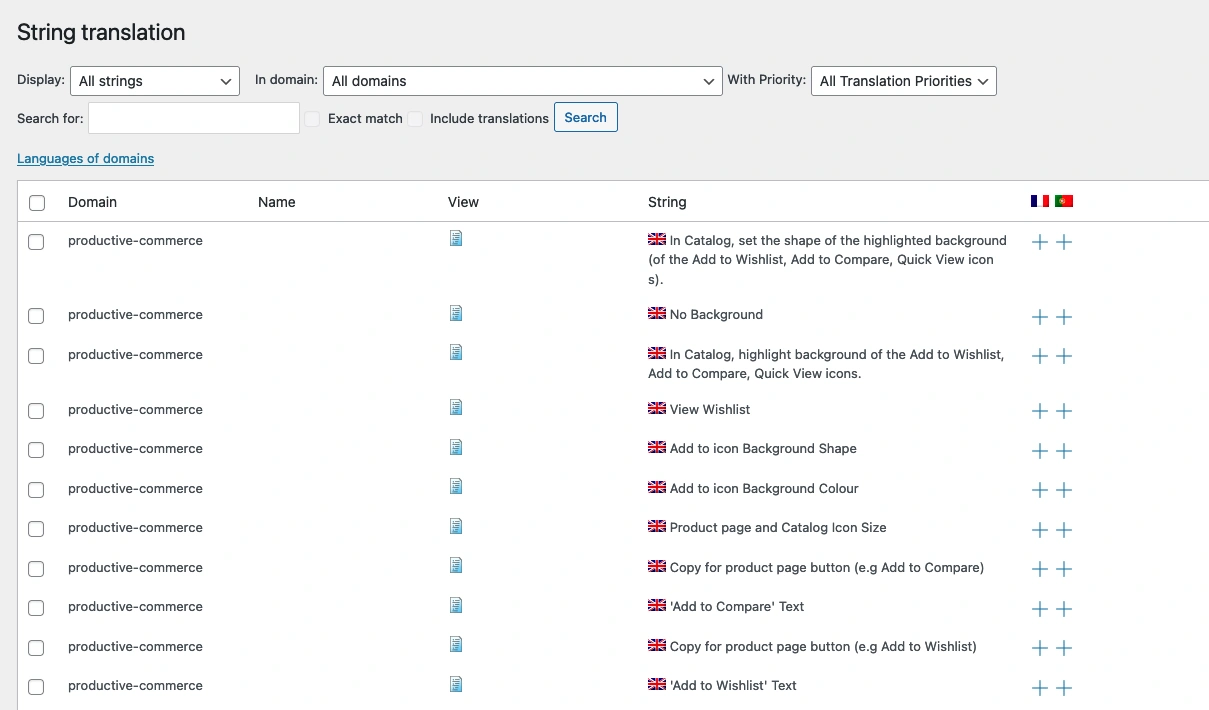Open view icon for 'Product page and Catalog Icon Size'
This screenshot has width=1209, height=710.
[456, 526]
